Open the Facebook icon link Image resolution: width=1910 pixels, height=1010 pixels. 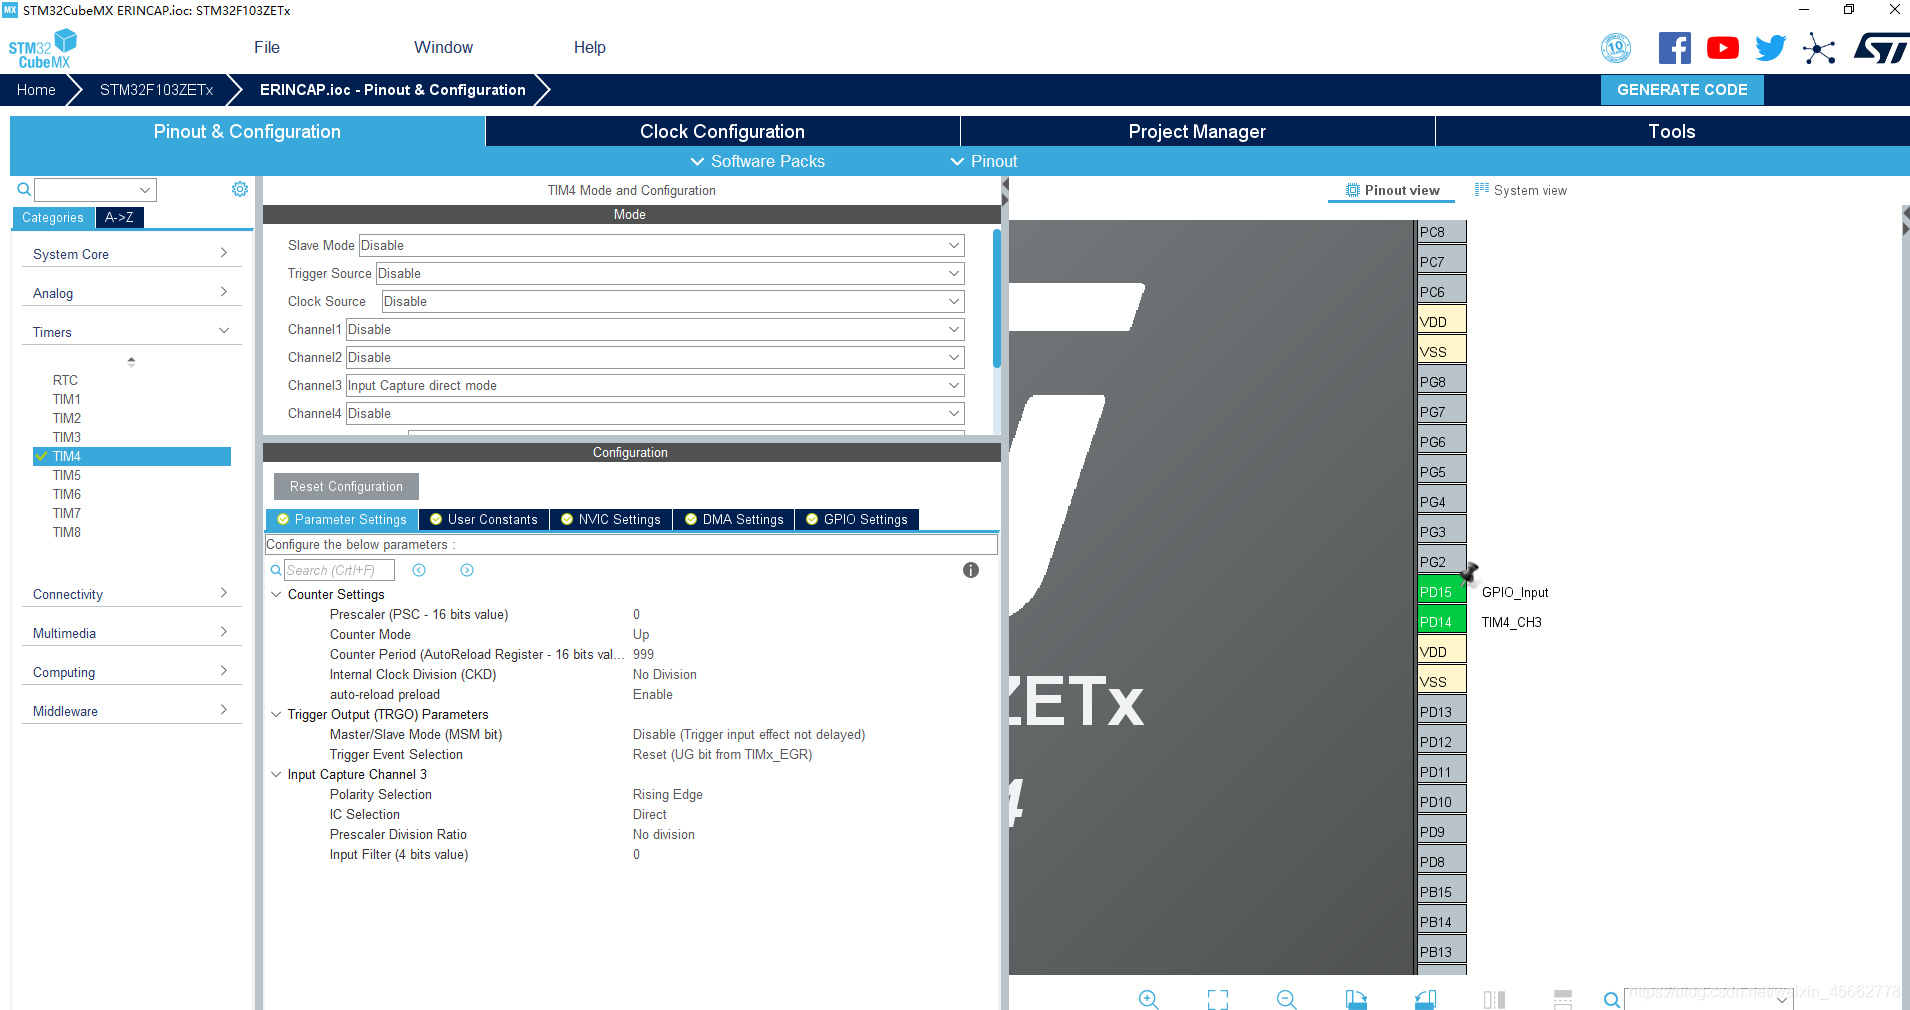tap(1675, 48)
